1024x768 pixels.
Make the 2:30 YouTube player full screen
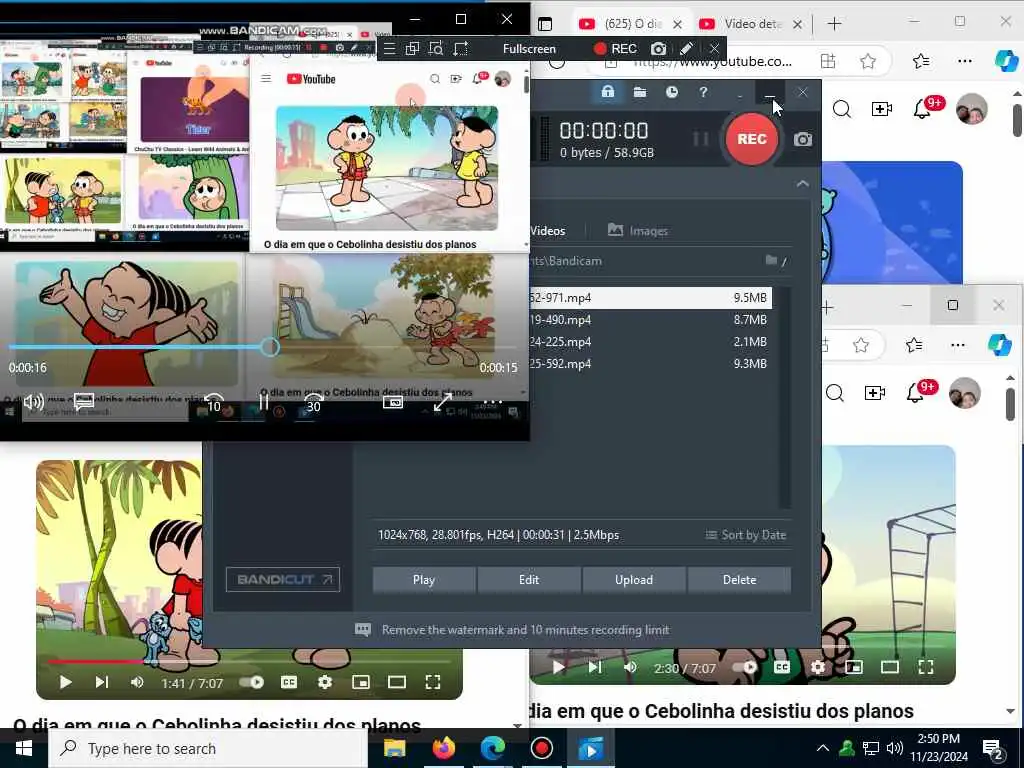pyautogui.click(x=925, y=667)
